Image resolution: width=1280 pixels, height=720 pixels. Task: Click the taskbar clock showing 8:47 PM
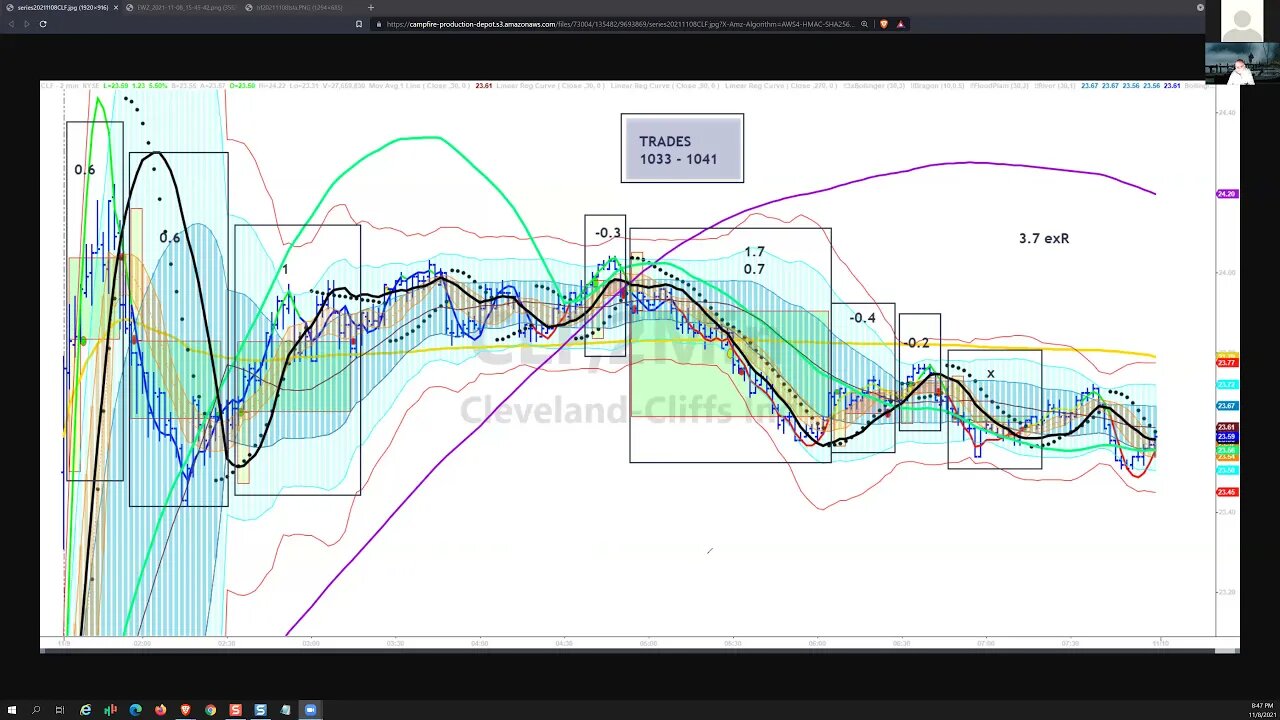pyautogui.click(x=1262, y=710)
